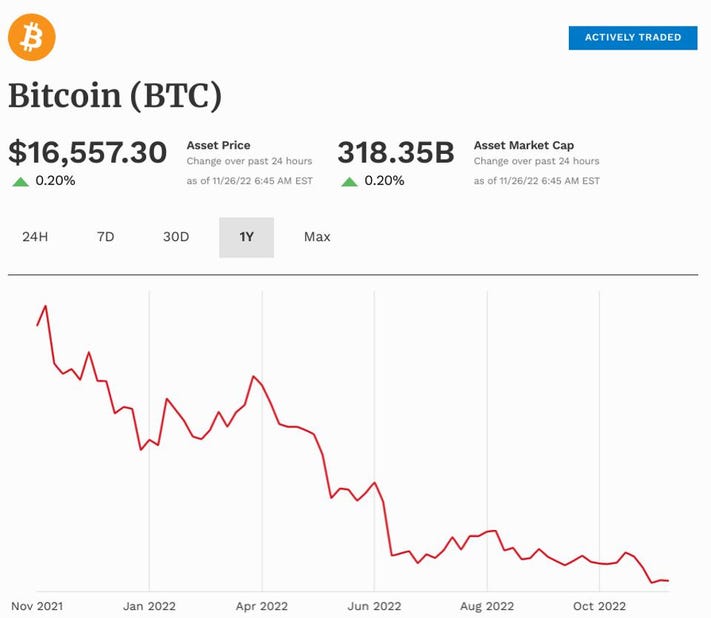Click the Jun 2022 axis label

click(x=374, y=606)
